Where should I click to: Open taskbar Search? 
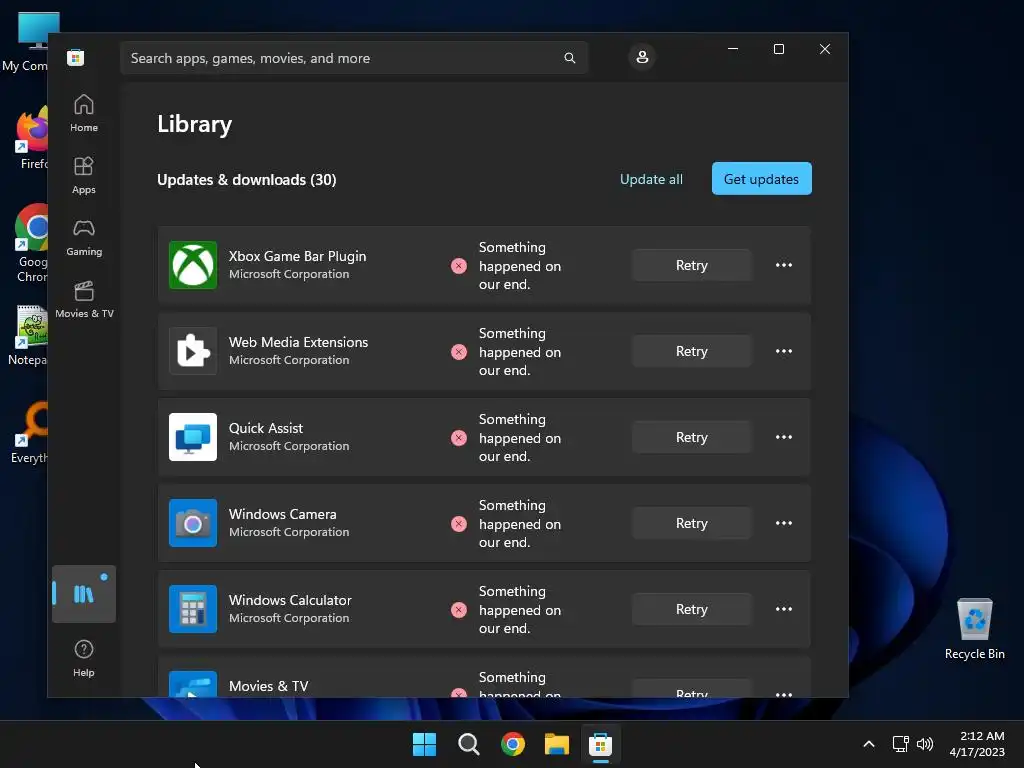click(x=469, y=744)
